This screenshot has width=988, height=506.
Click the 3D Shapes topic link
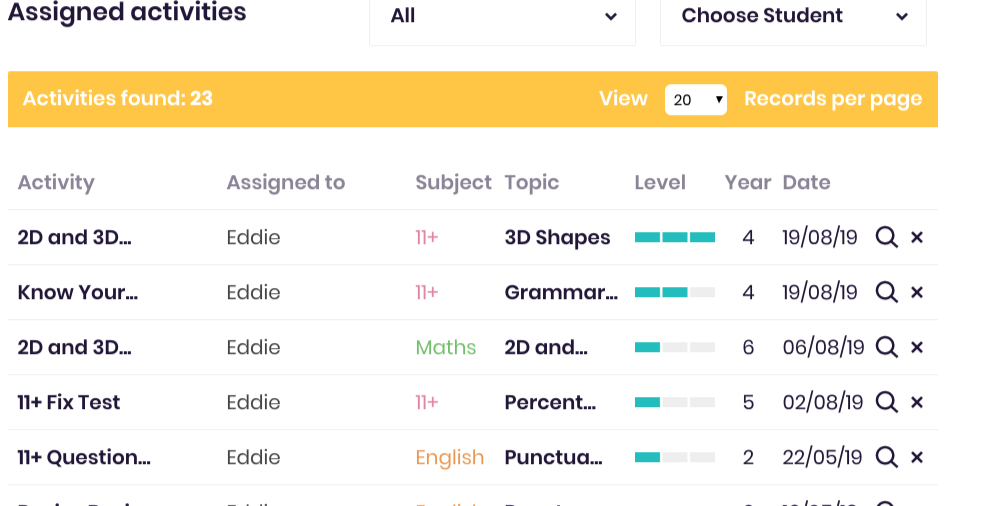pos(558,238)
